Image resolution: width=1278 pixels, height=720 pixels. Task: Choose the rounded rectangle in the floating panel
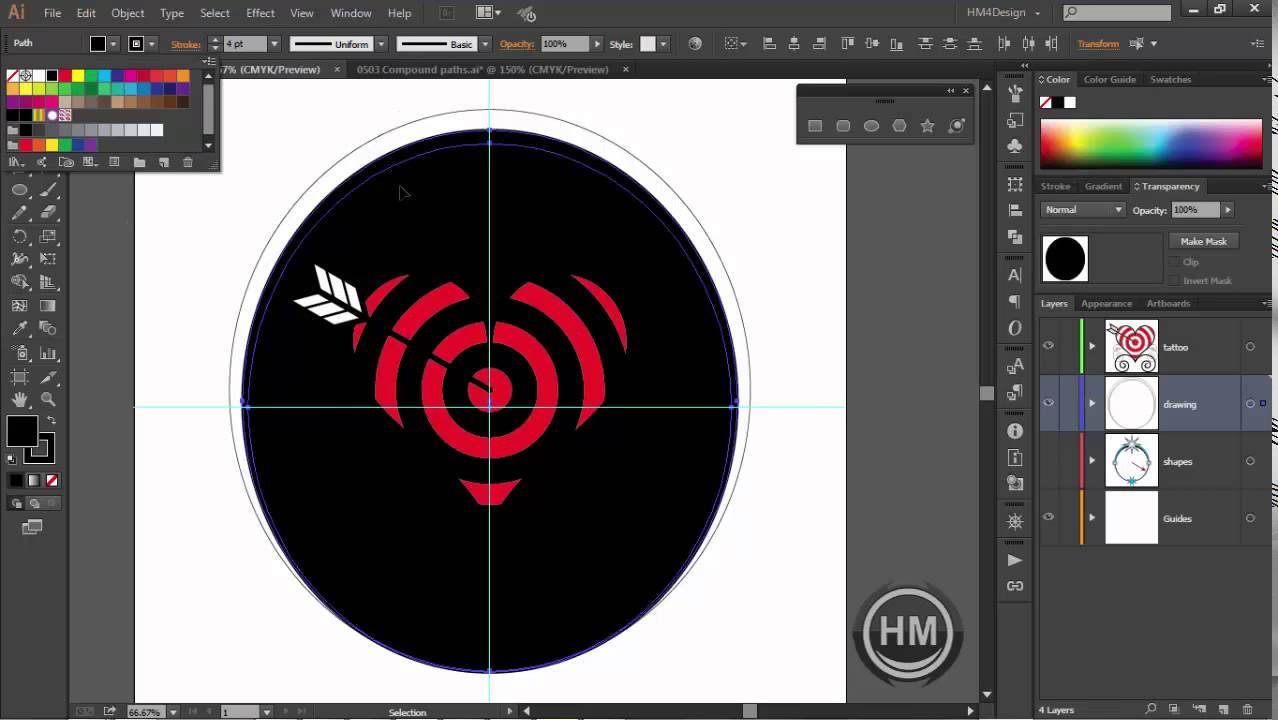click(x=843, y=126)
